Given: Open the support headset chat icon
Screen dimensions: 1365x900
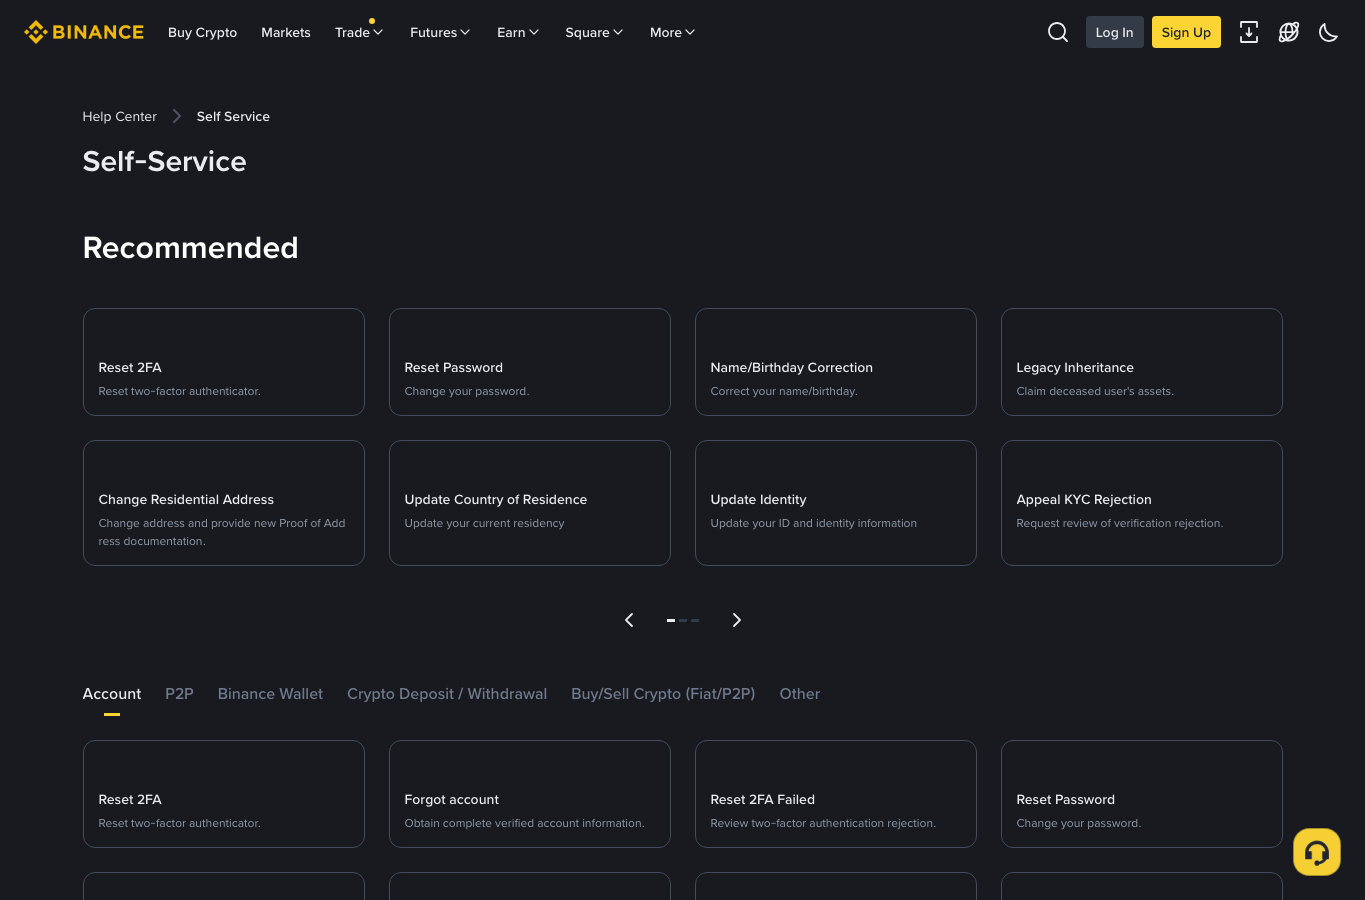Looking at the screenshot, I should pos(1316,852).
